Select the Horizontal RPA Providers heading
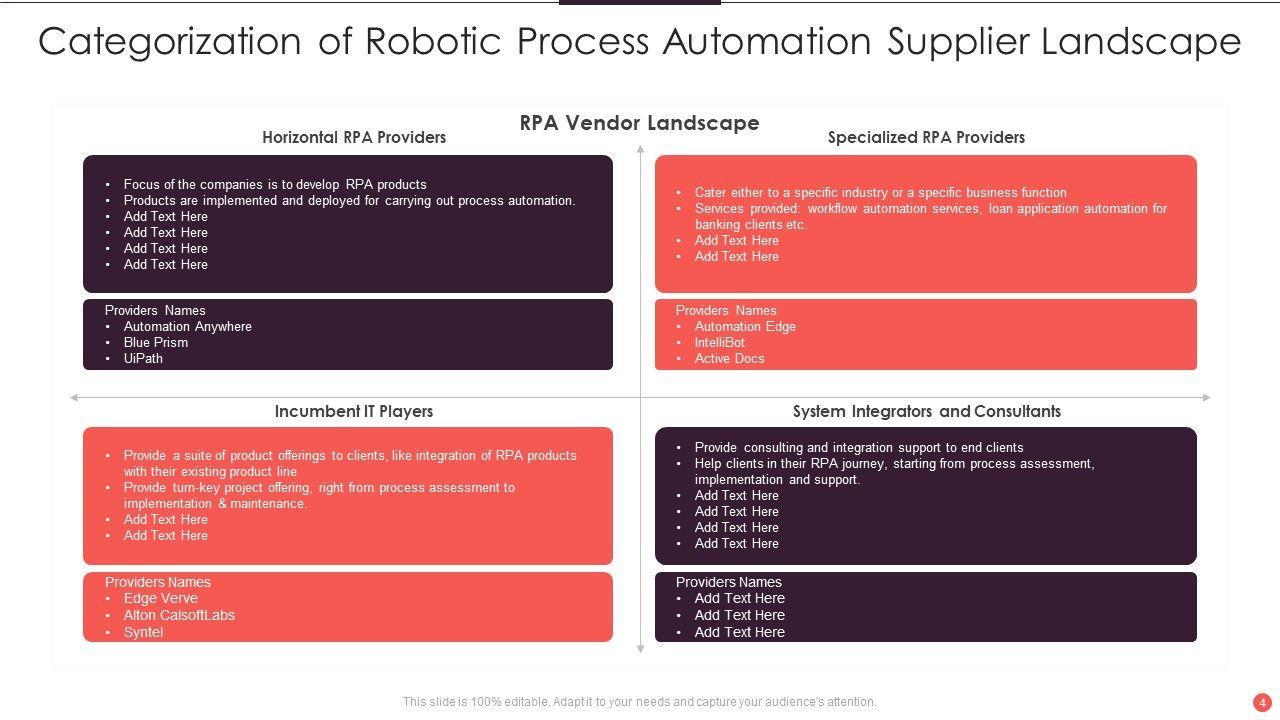Image resolution: width=1280 pixels, height=720 pixels. (354, 137)
